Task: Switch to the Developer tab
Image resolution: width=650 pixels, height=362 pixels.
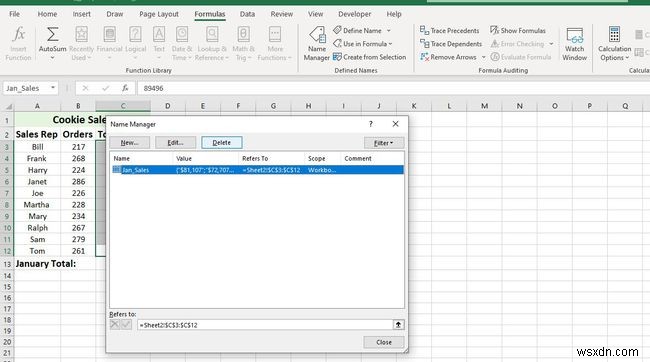Action: tap(354, 14)
